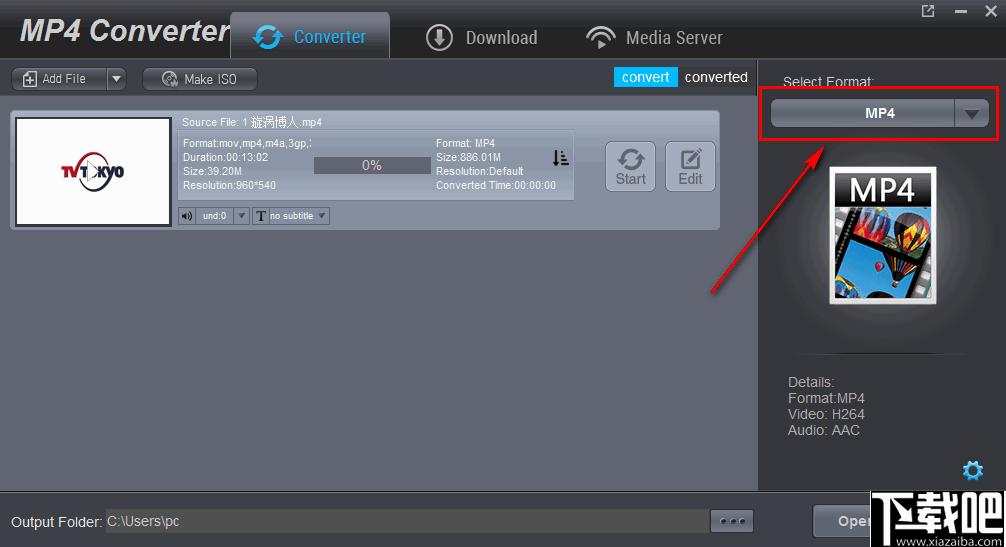The image size is (1006, 547).
Task: Minimize the MP4 Converter window
Action: pyautogui.click(x=960, y=11)
